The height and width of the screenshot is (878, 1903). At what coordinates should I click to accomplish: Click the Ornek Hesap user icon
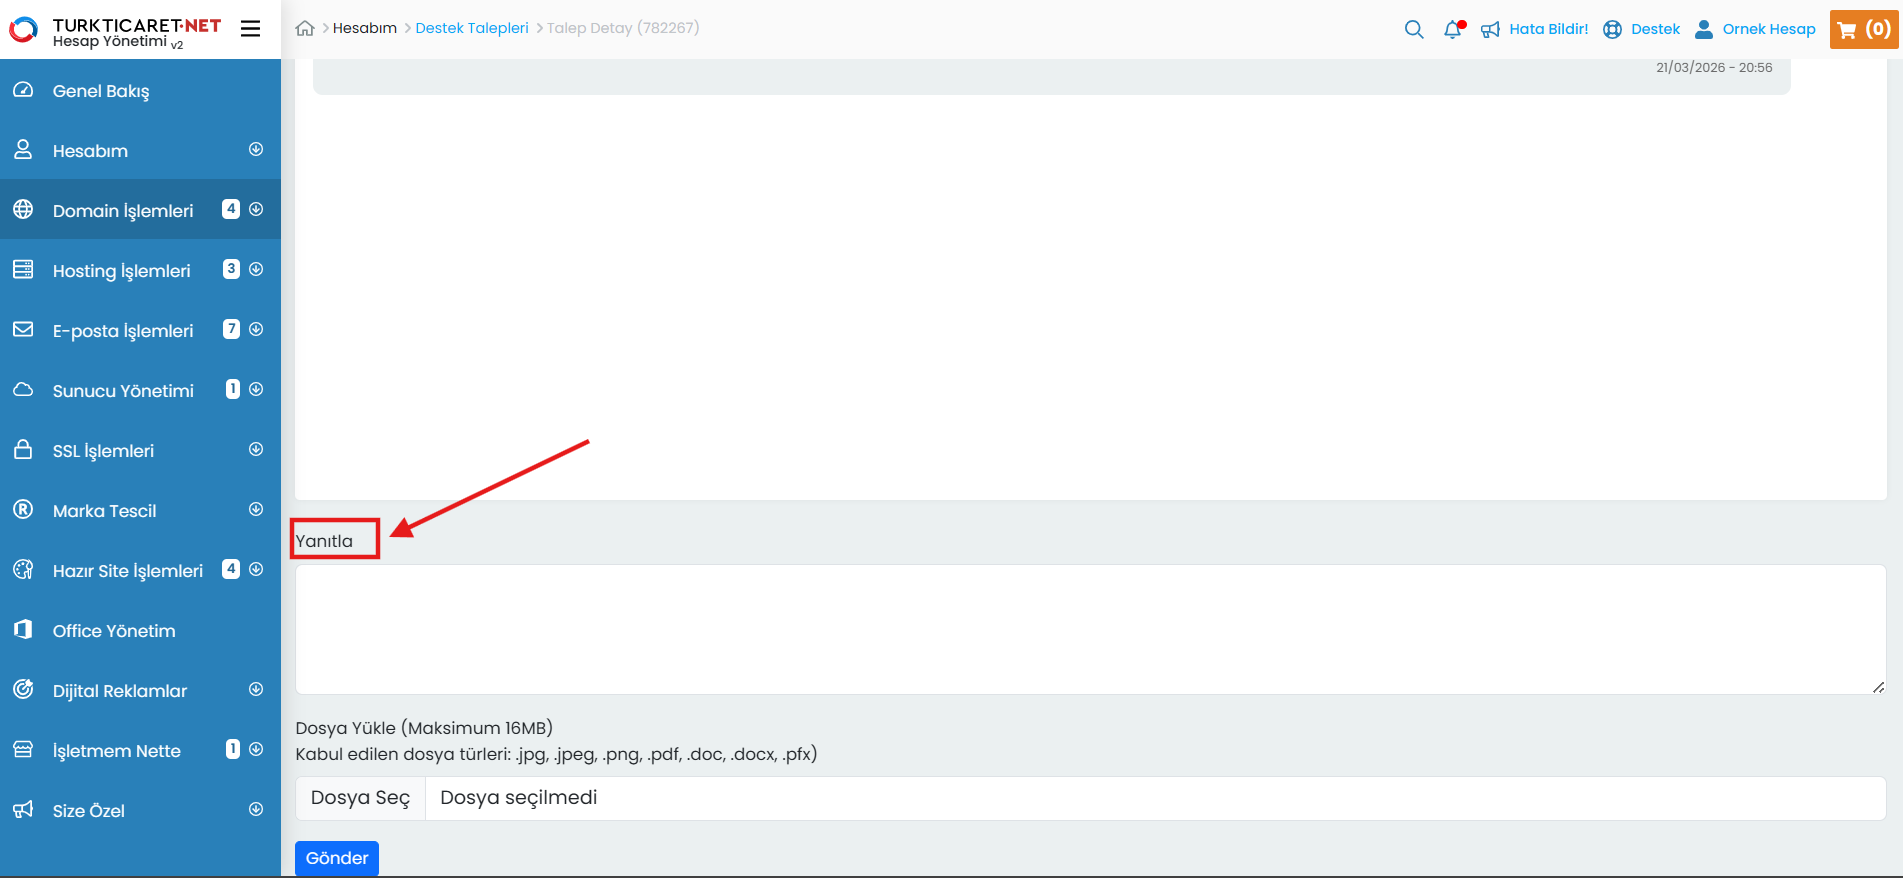tap(1704, 29)
